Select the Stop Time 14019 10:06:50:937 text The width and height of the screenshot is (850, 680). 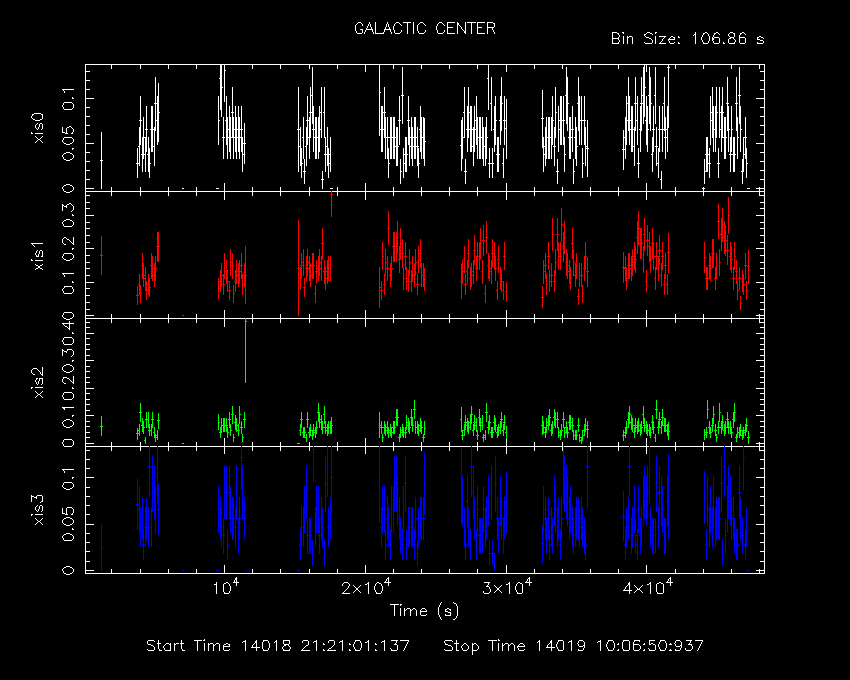coord(574,646)
